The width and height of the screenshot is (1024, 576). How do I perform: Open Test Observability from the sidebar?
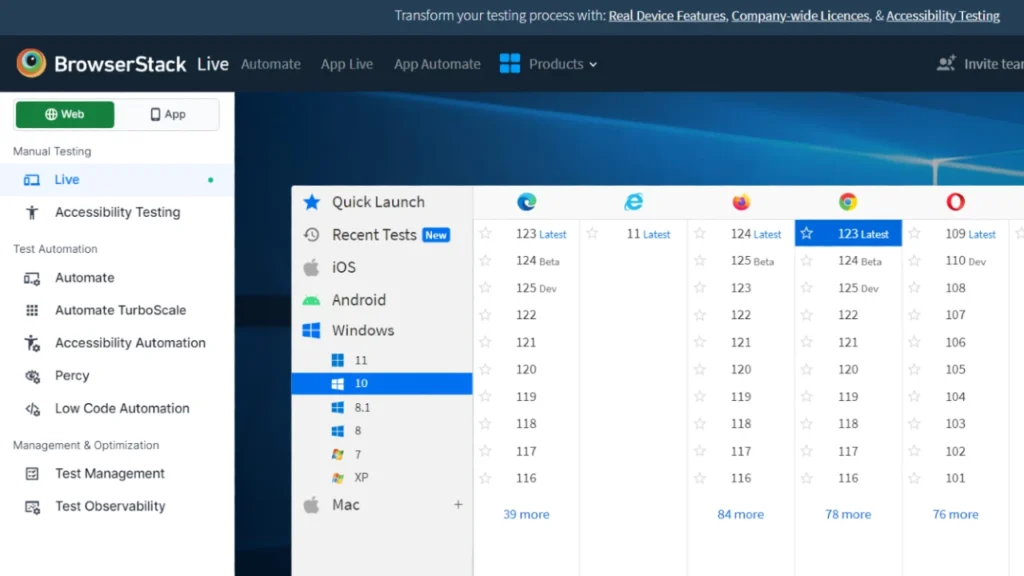coord(110,506)
